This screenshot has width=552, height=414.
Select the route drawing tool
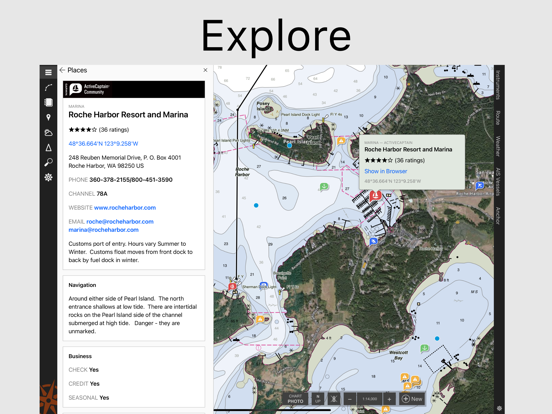point(48,87)
